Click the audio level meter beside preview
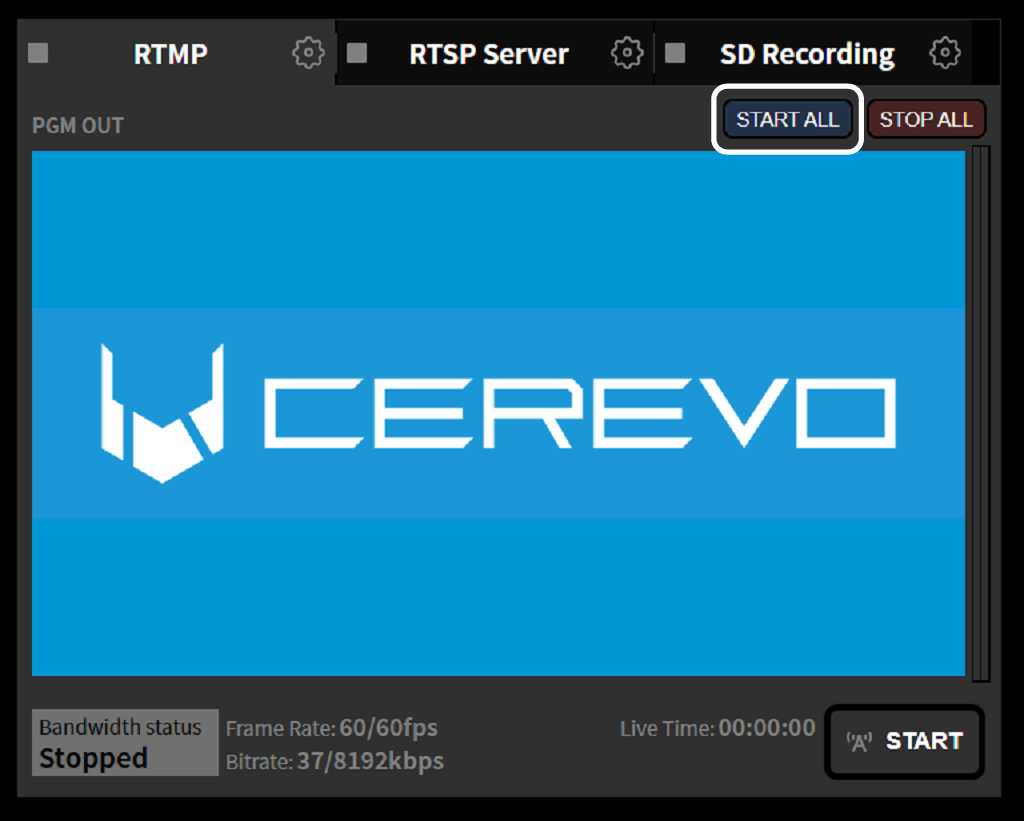The width and height of the screenshot is (1024, 821). (x=981, y=413)
